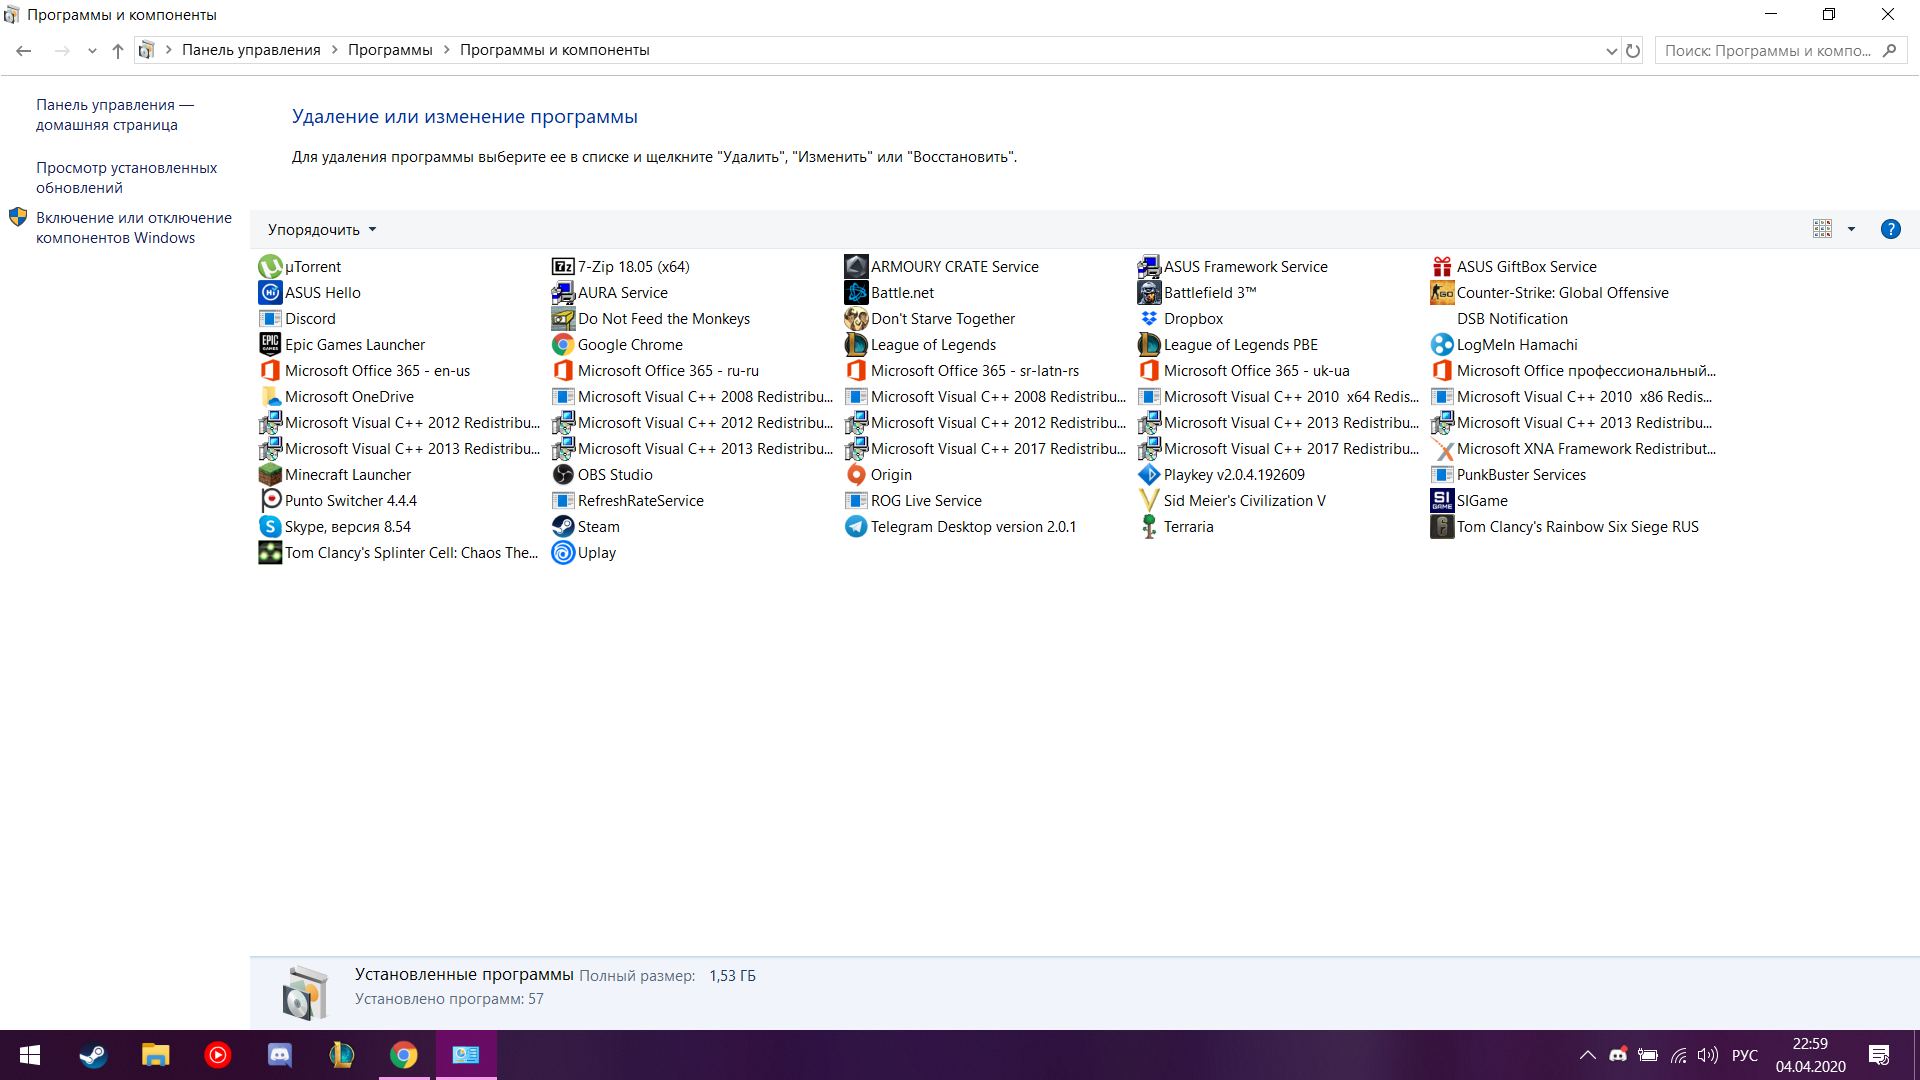
Task: Open Включение или отключение компонентов Windows
Action: click(134, 228)
